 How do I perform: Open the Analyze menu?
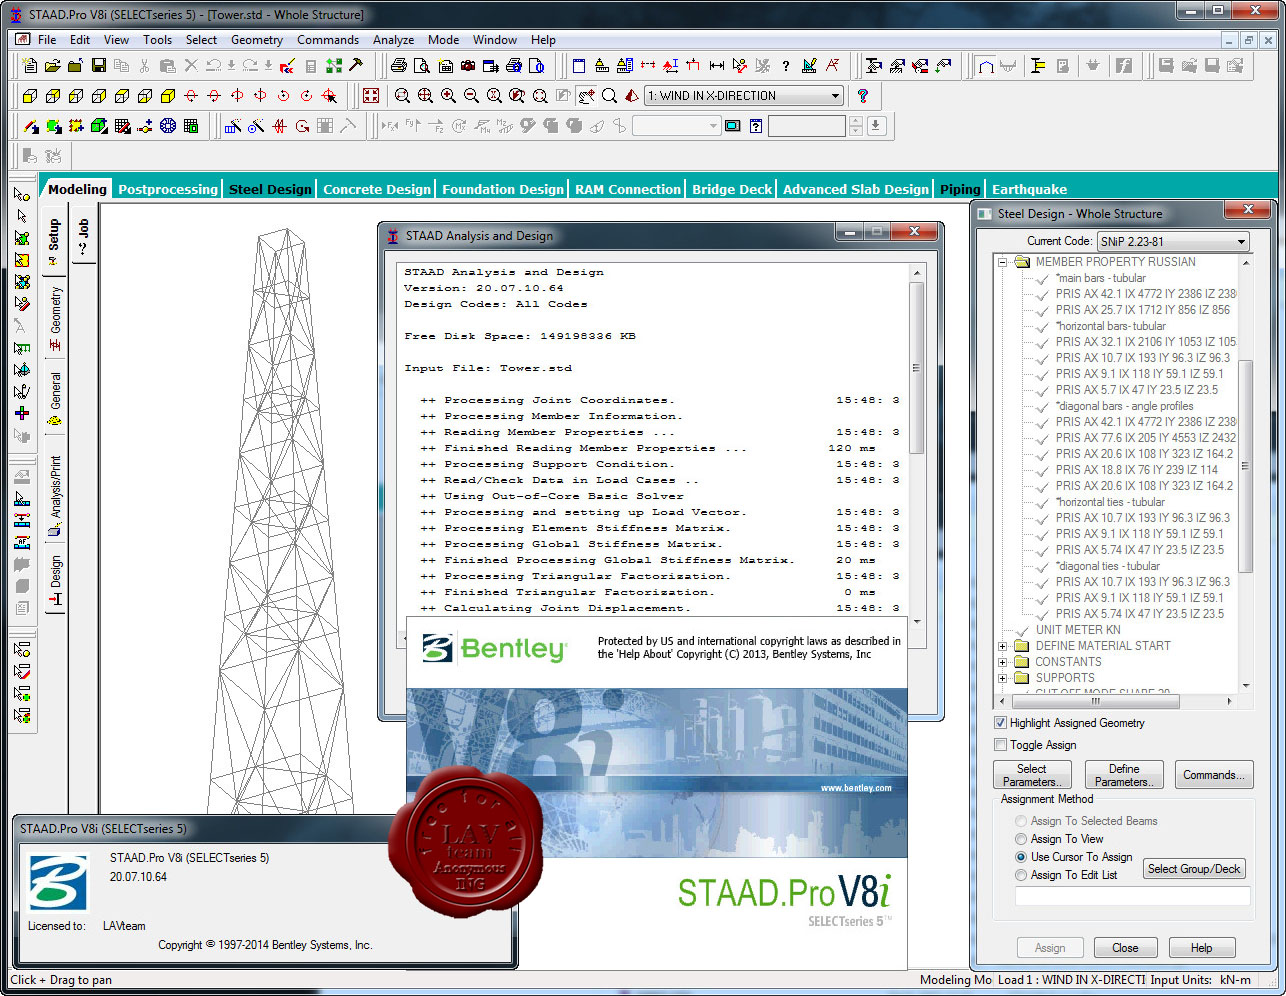pyautogui.click(x=393, y=40)
